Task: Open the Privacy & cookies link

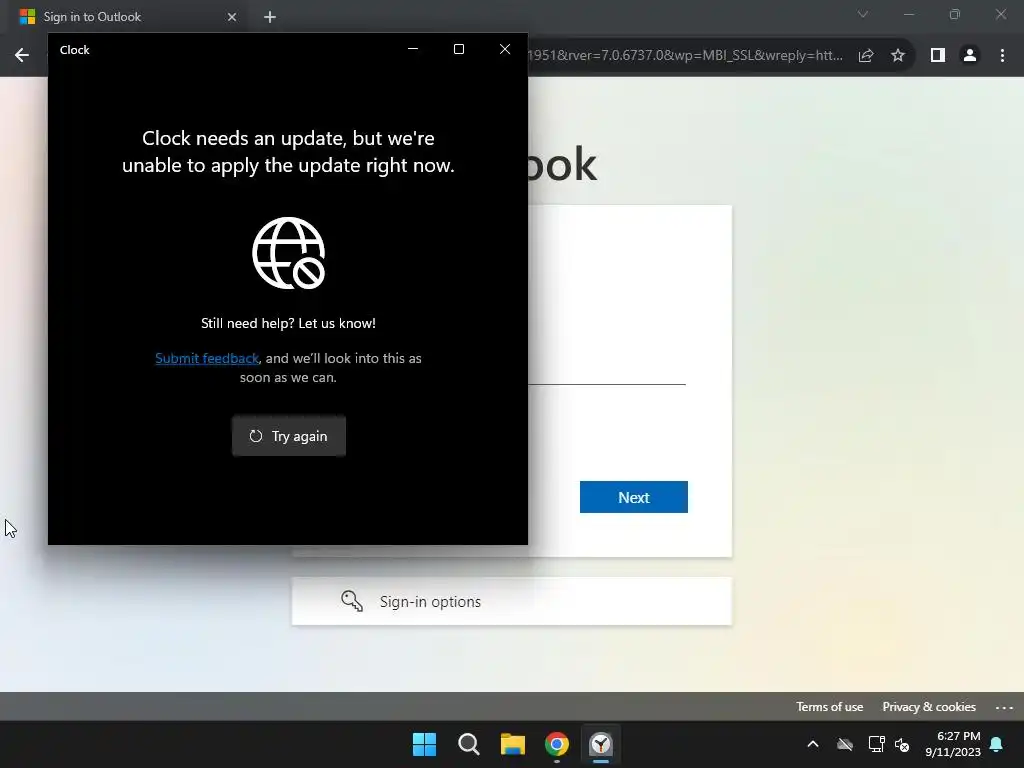Action: 929,707
